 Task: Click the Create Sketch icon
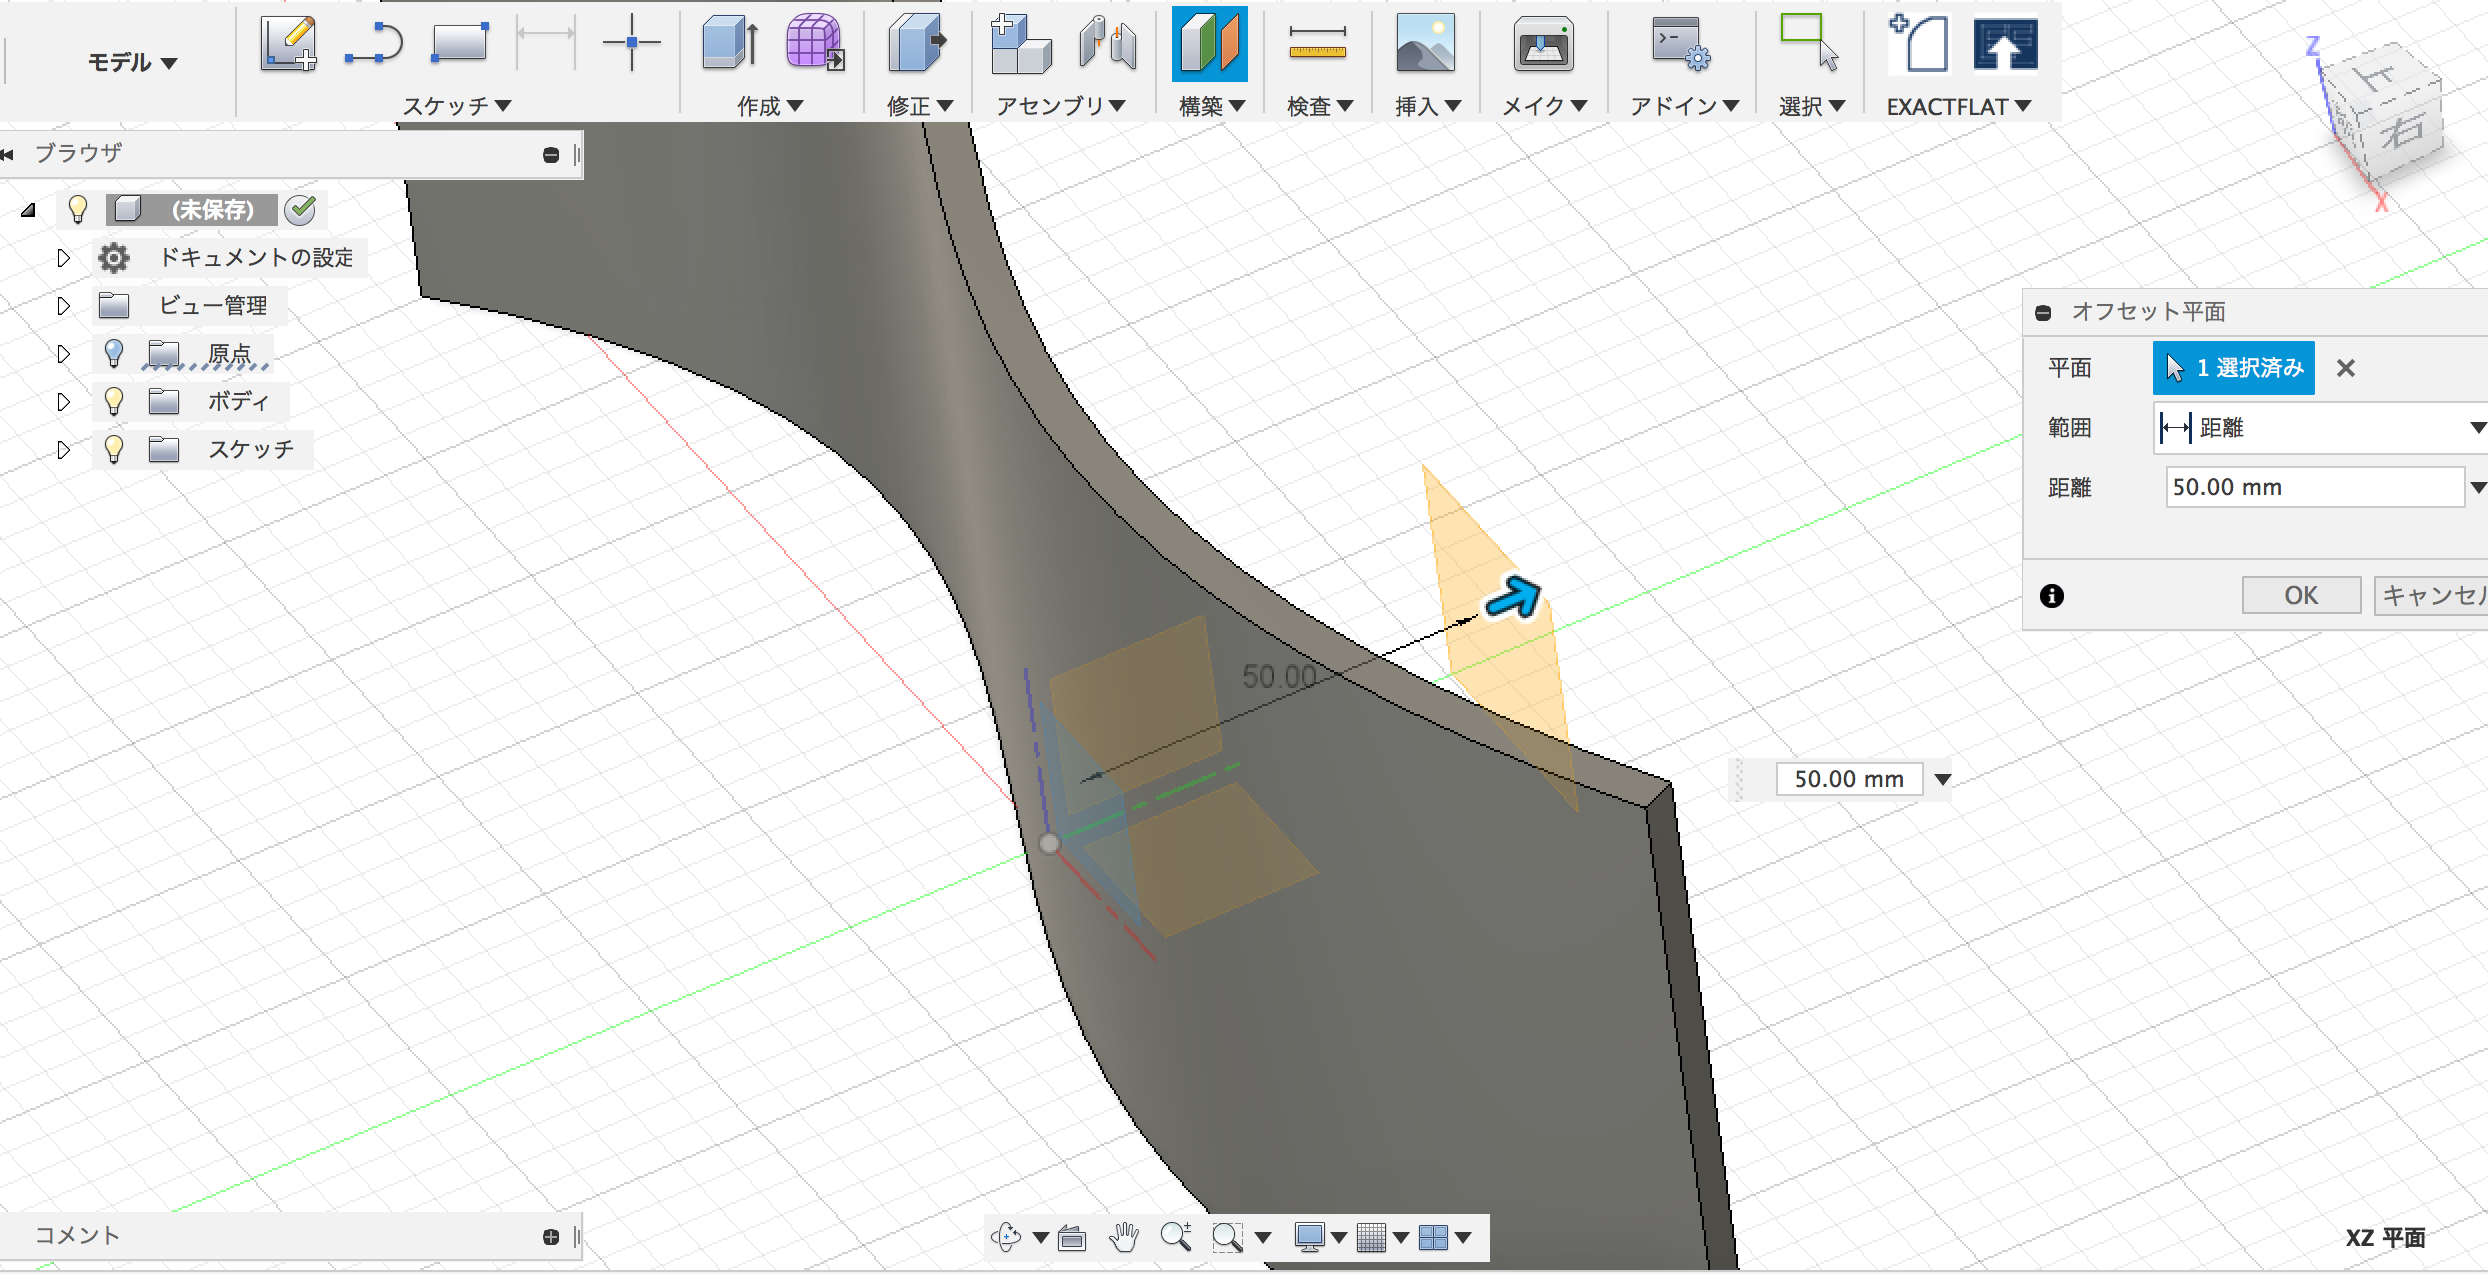click(x=288, y=44)
